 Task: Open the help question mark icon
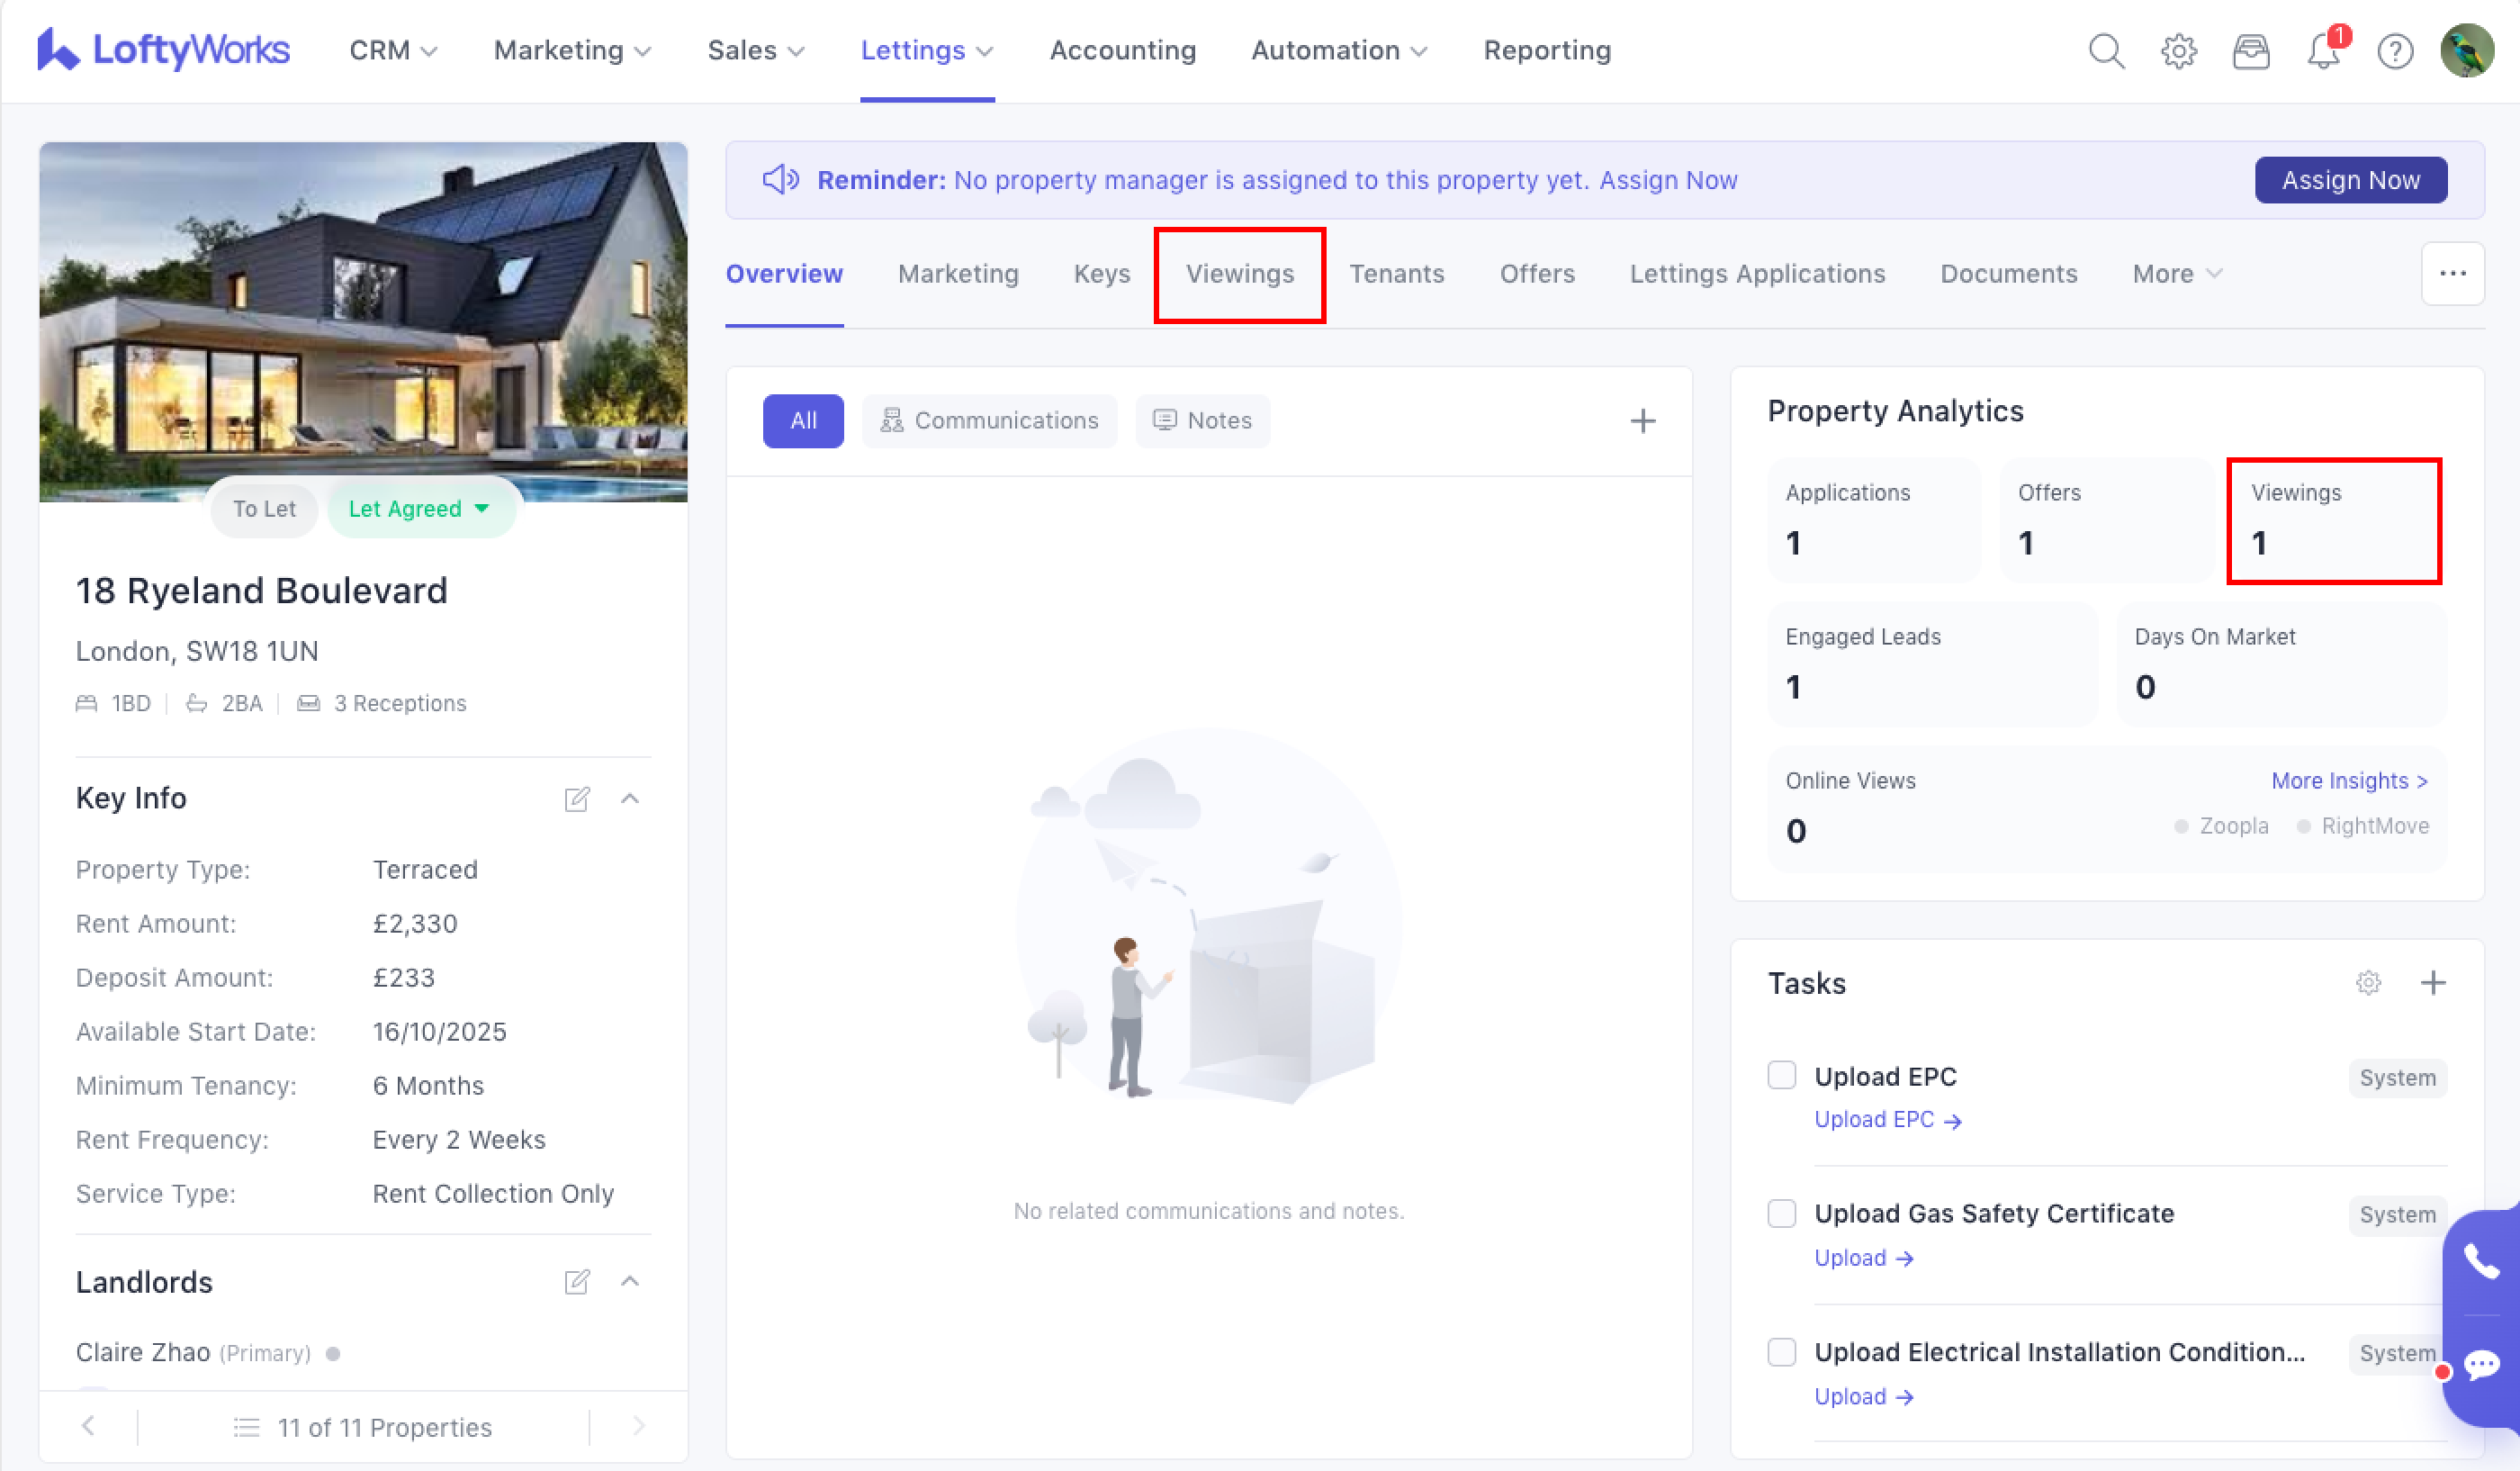[2395, 51]
